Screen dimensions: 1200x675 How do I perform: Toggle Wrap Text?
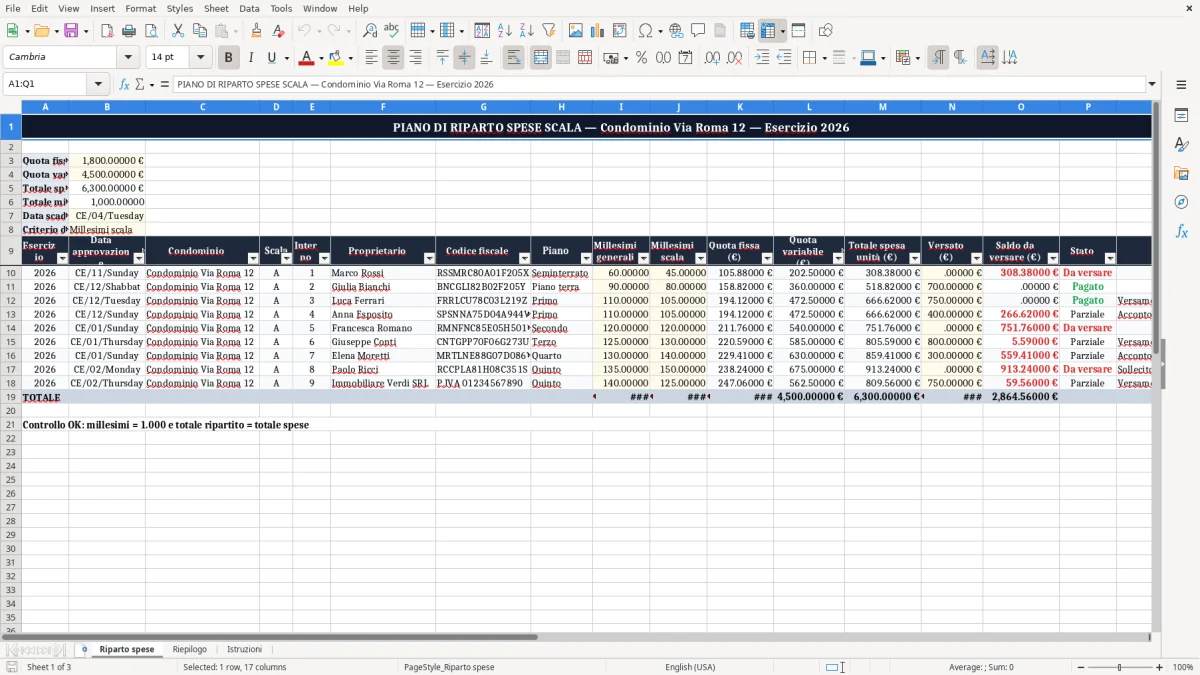tap(514, 58)
